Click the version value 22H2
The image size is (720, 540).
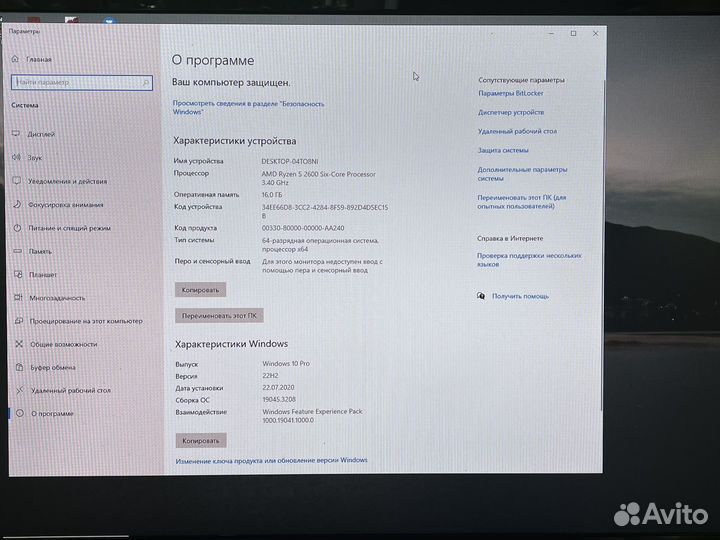(270, 375)
